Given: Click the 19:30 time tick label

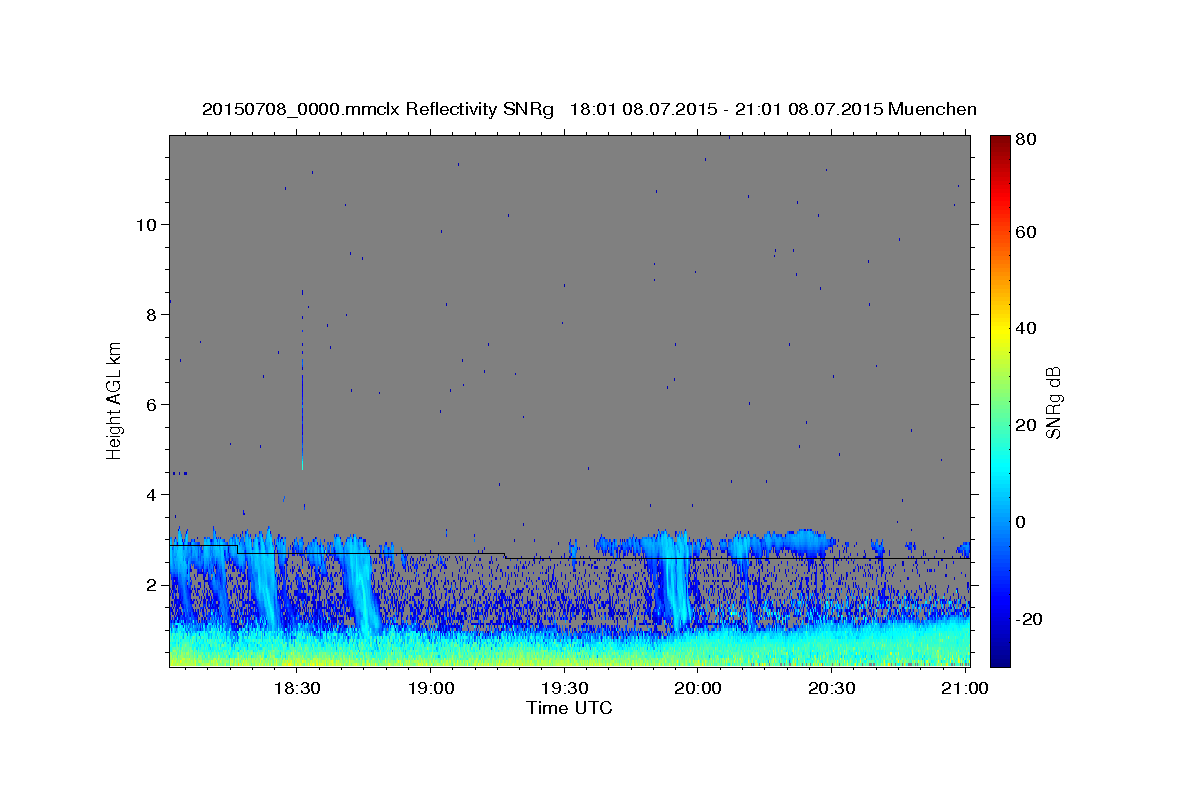Looking at the screenshot, I should coord(564,689).
